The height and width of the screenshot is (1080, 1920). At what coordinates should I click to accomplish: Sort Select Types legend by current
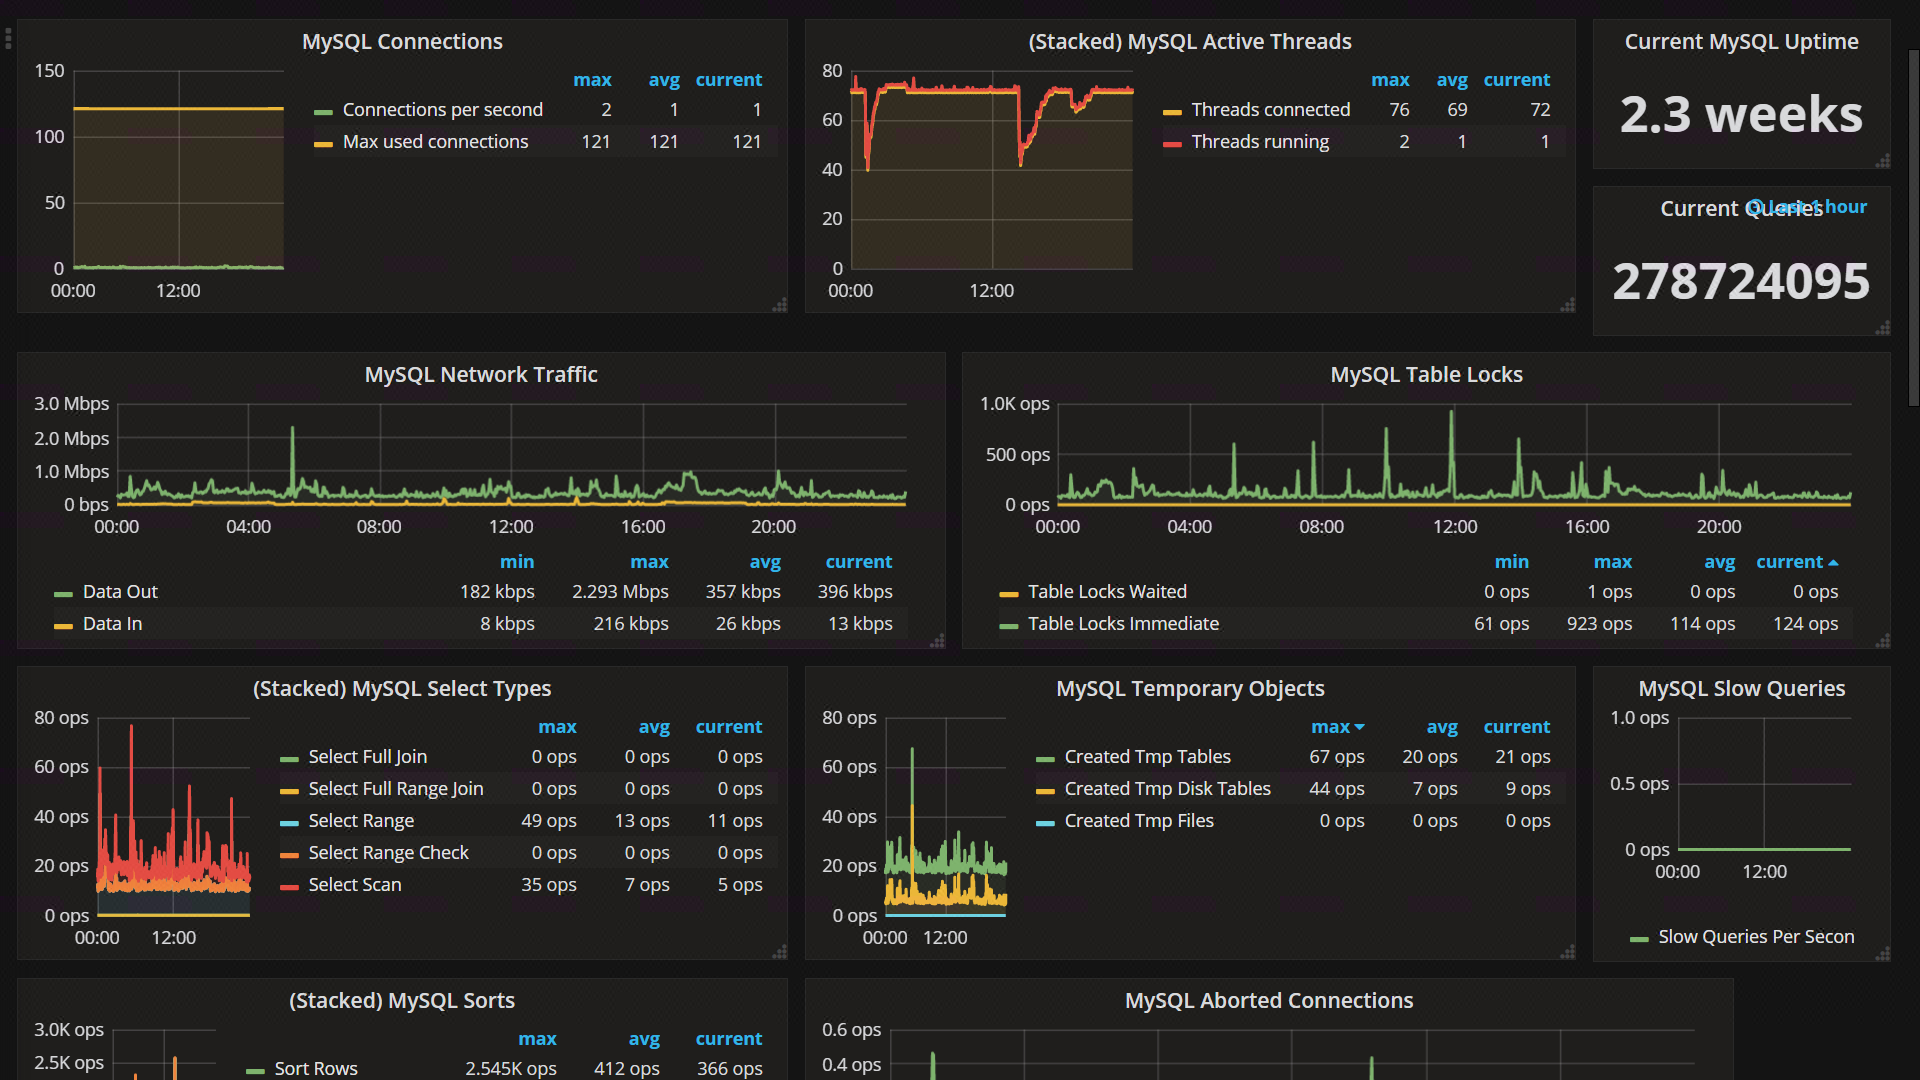point(729,727)
